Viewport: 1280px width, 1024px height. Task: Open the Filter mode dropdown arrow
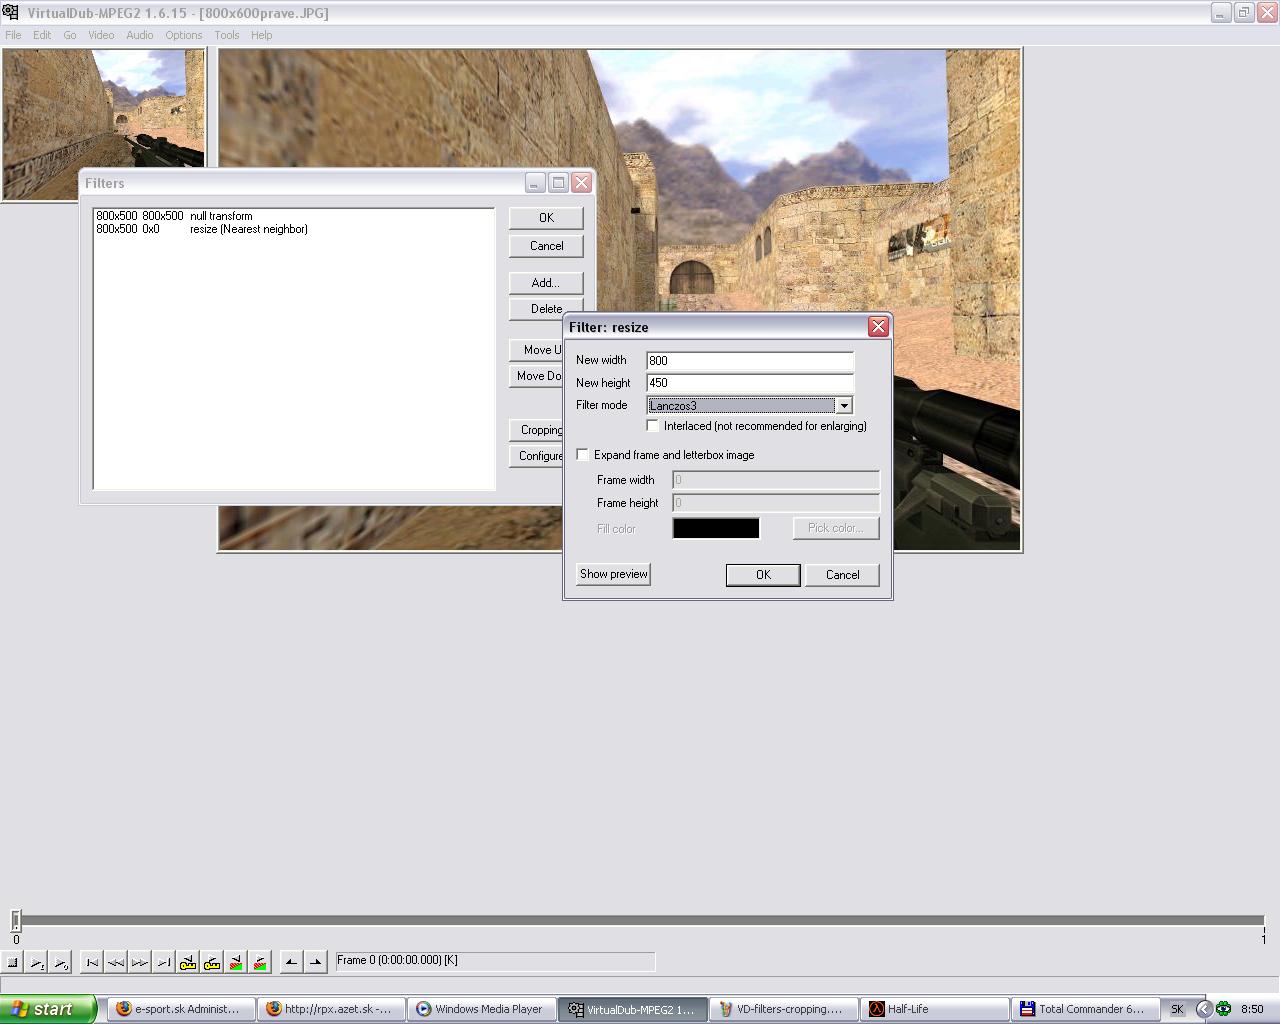[x=844, y=405]
